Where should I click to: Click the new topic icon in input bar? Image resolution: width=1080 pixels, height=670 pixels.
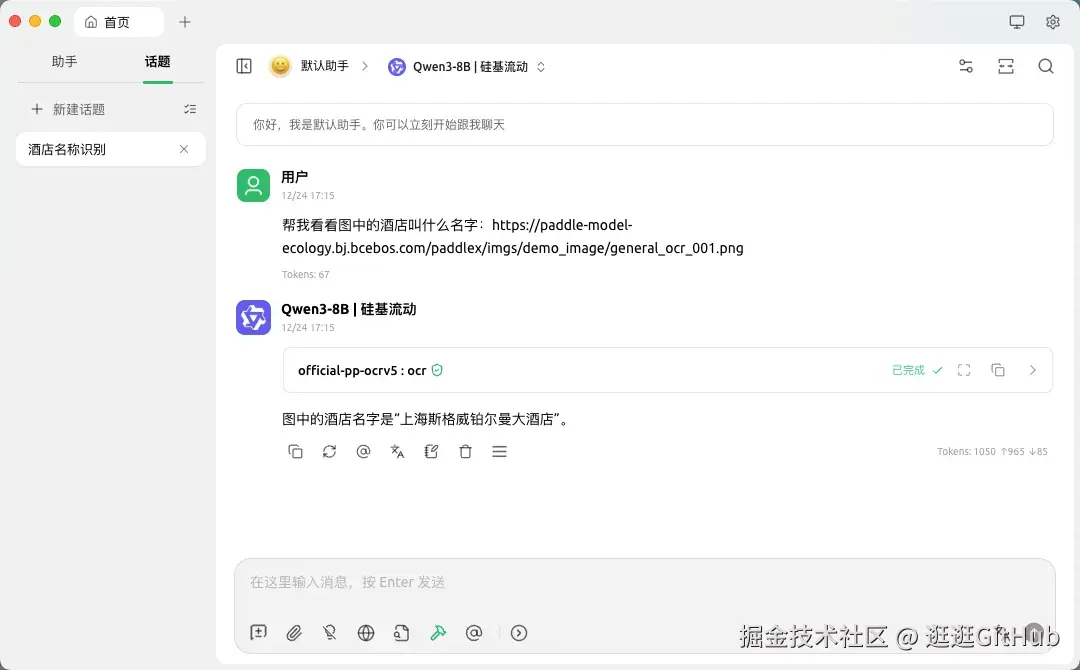258,633
